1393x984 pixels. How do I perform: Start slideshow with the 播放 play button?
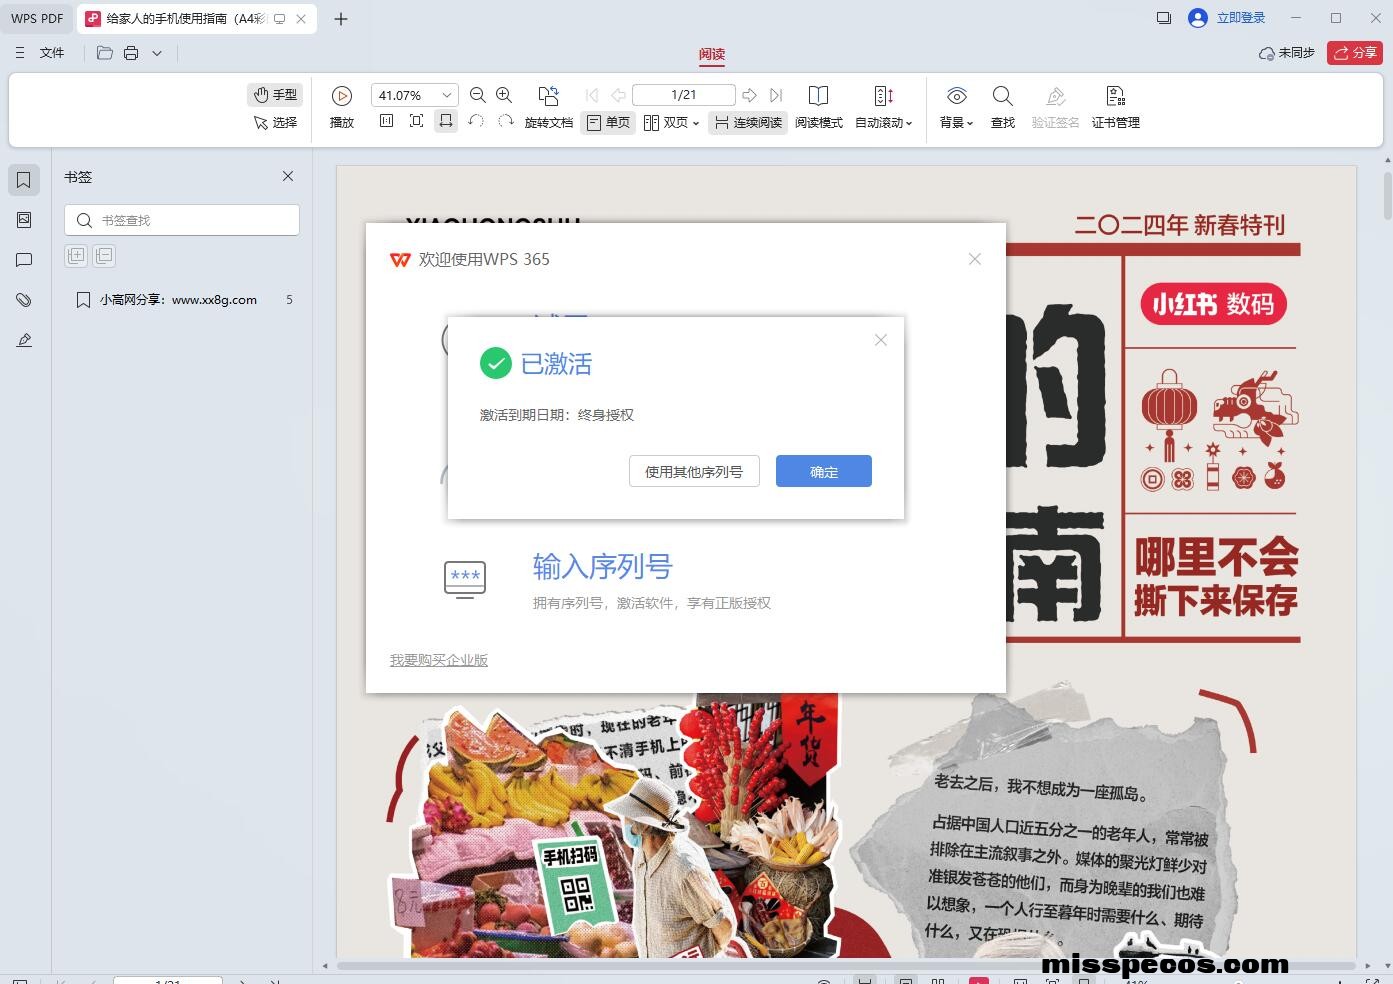342,107
